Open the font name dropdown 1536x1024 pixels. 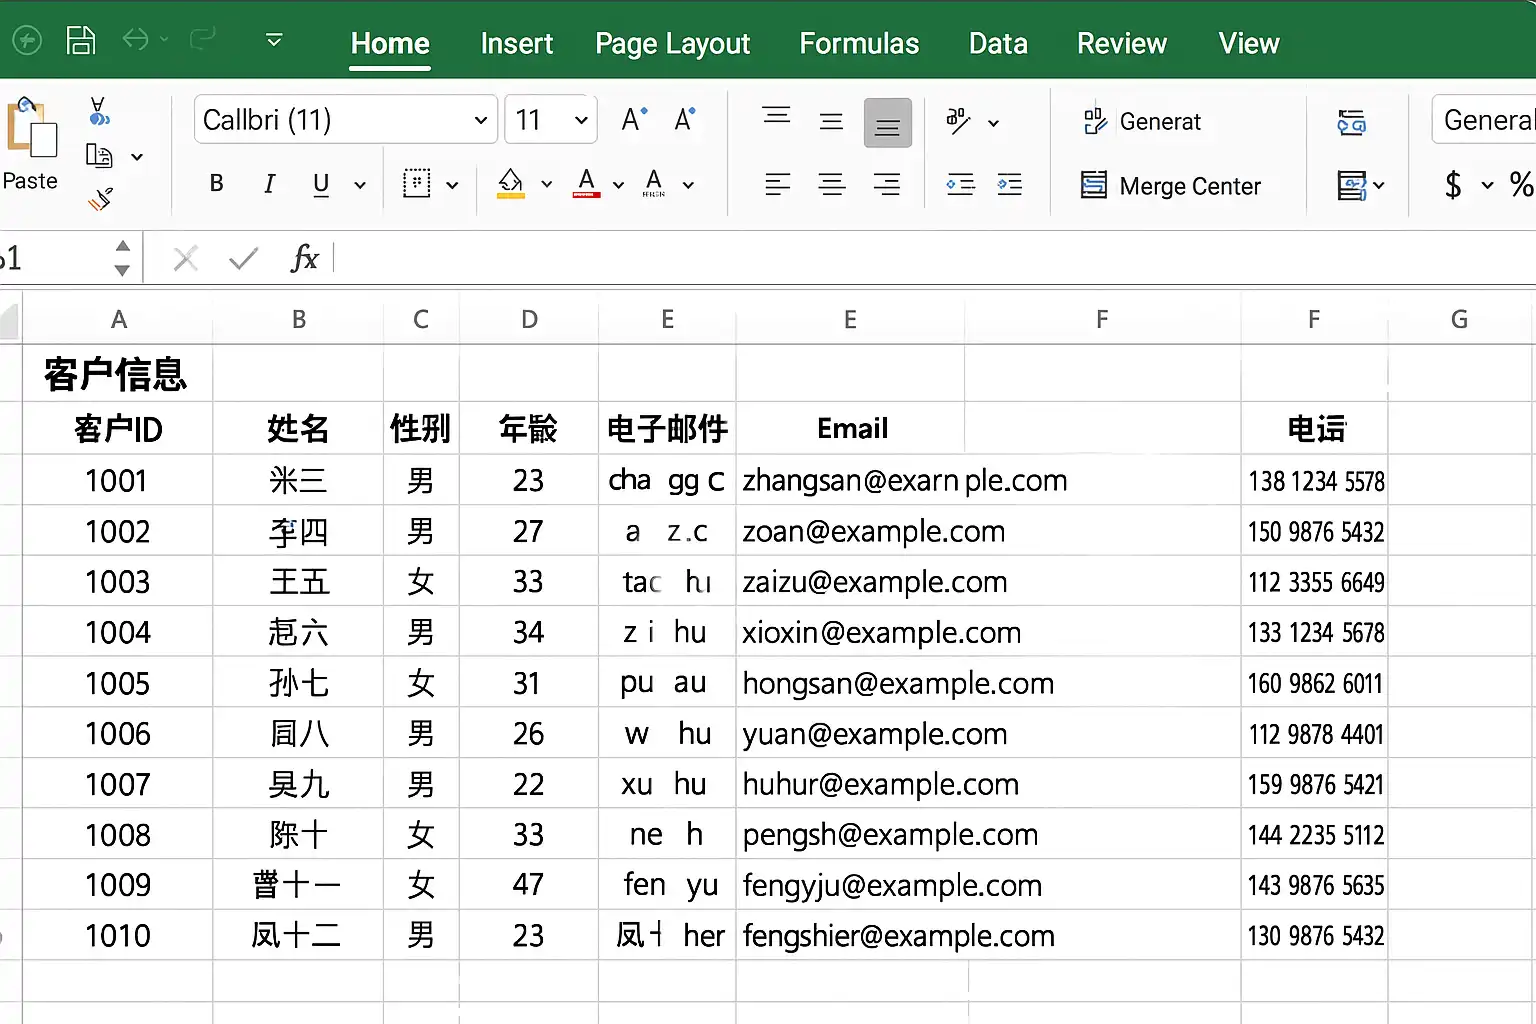click(x=481, y=120)
